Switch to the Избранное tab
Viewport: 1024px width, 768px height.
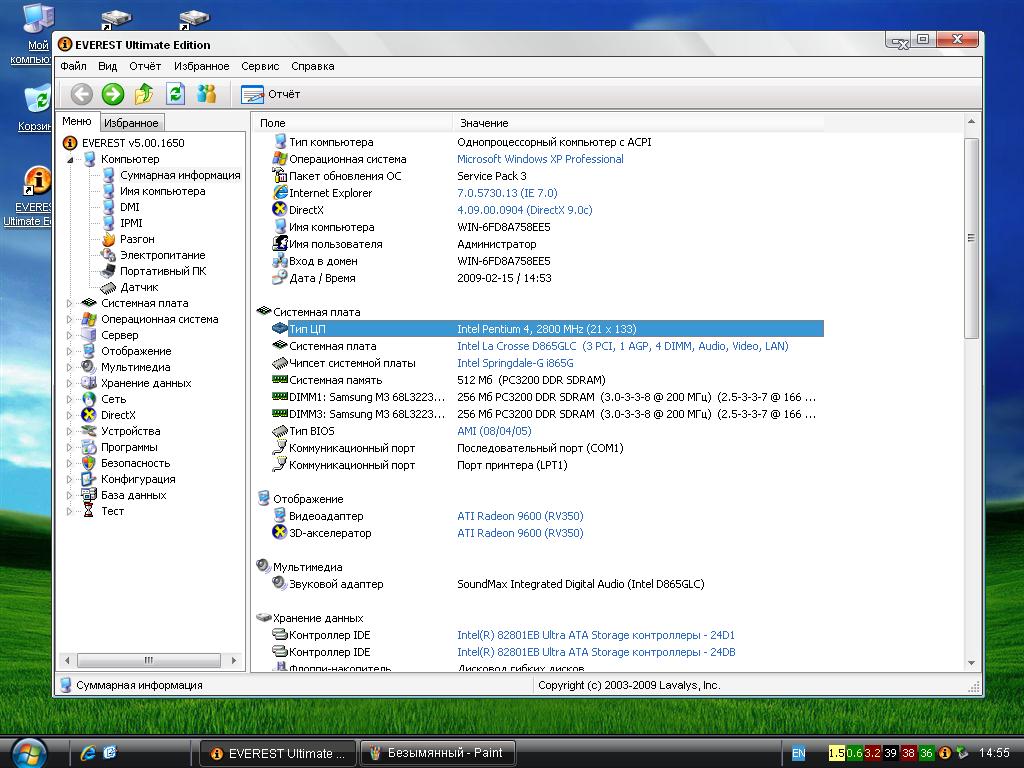[x=131, y=123]
